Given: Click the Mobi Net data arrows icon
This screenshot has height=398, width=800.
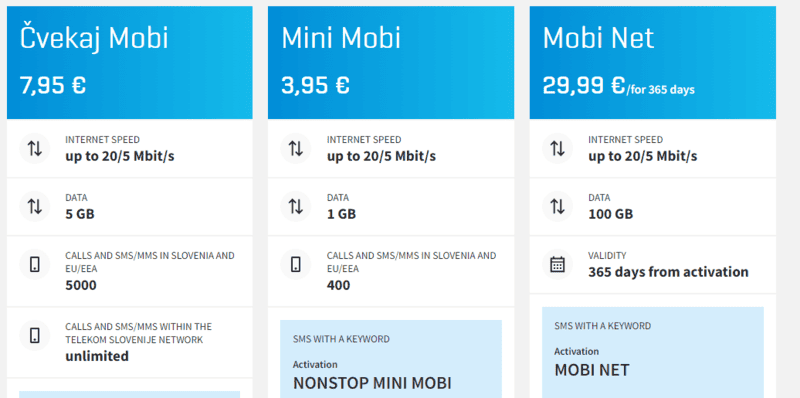Looking at the screenshot, I should tap(557, 207).
